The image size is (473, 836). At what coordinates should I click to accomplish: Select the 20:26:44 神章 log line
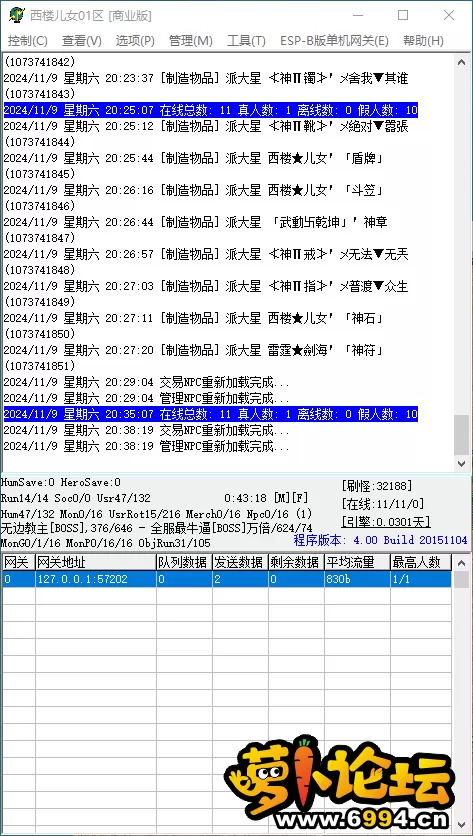point(195,222)
